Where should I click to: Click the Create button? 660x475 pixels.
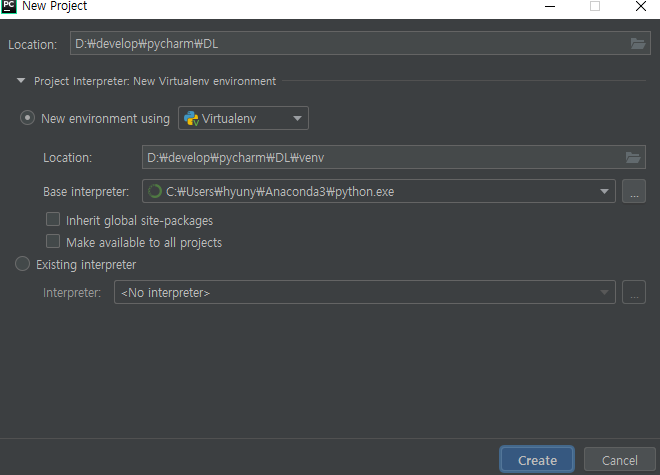tap(537, 460)
